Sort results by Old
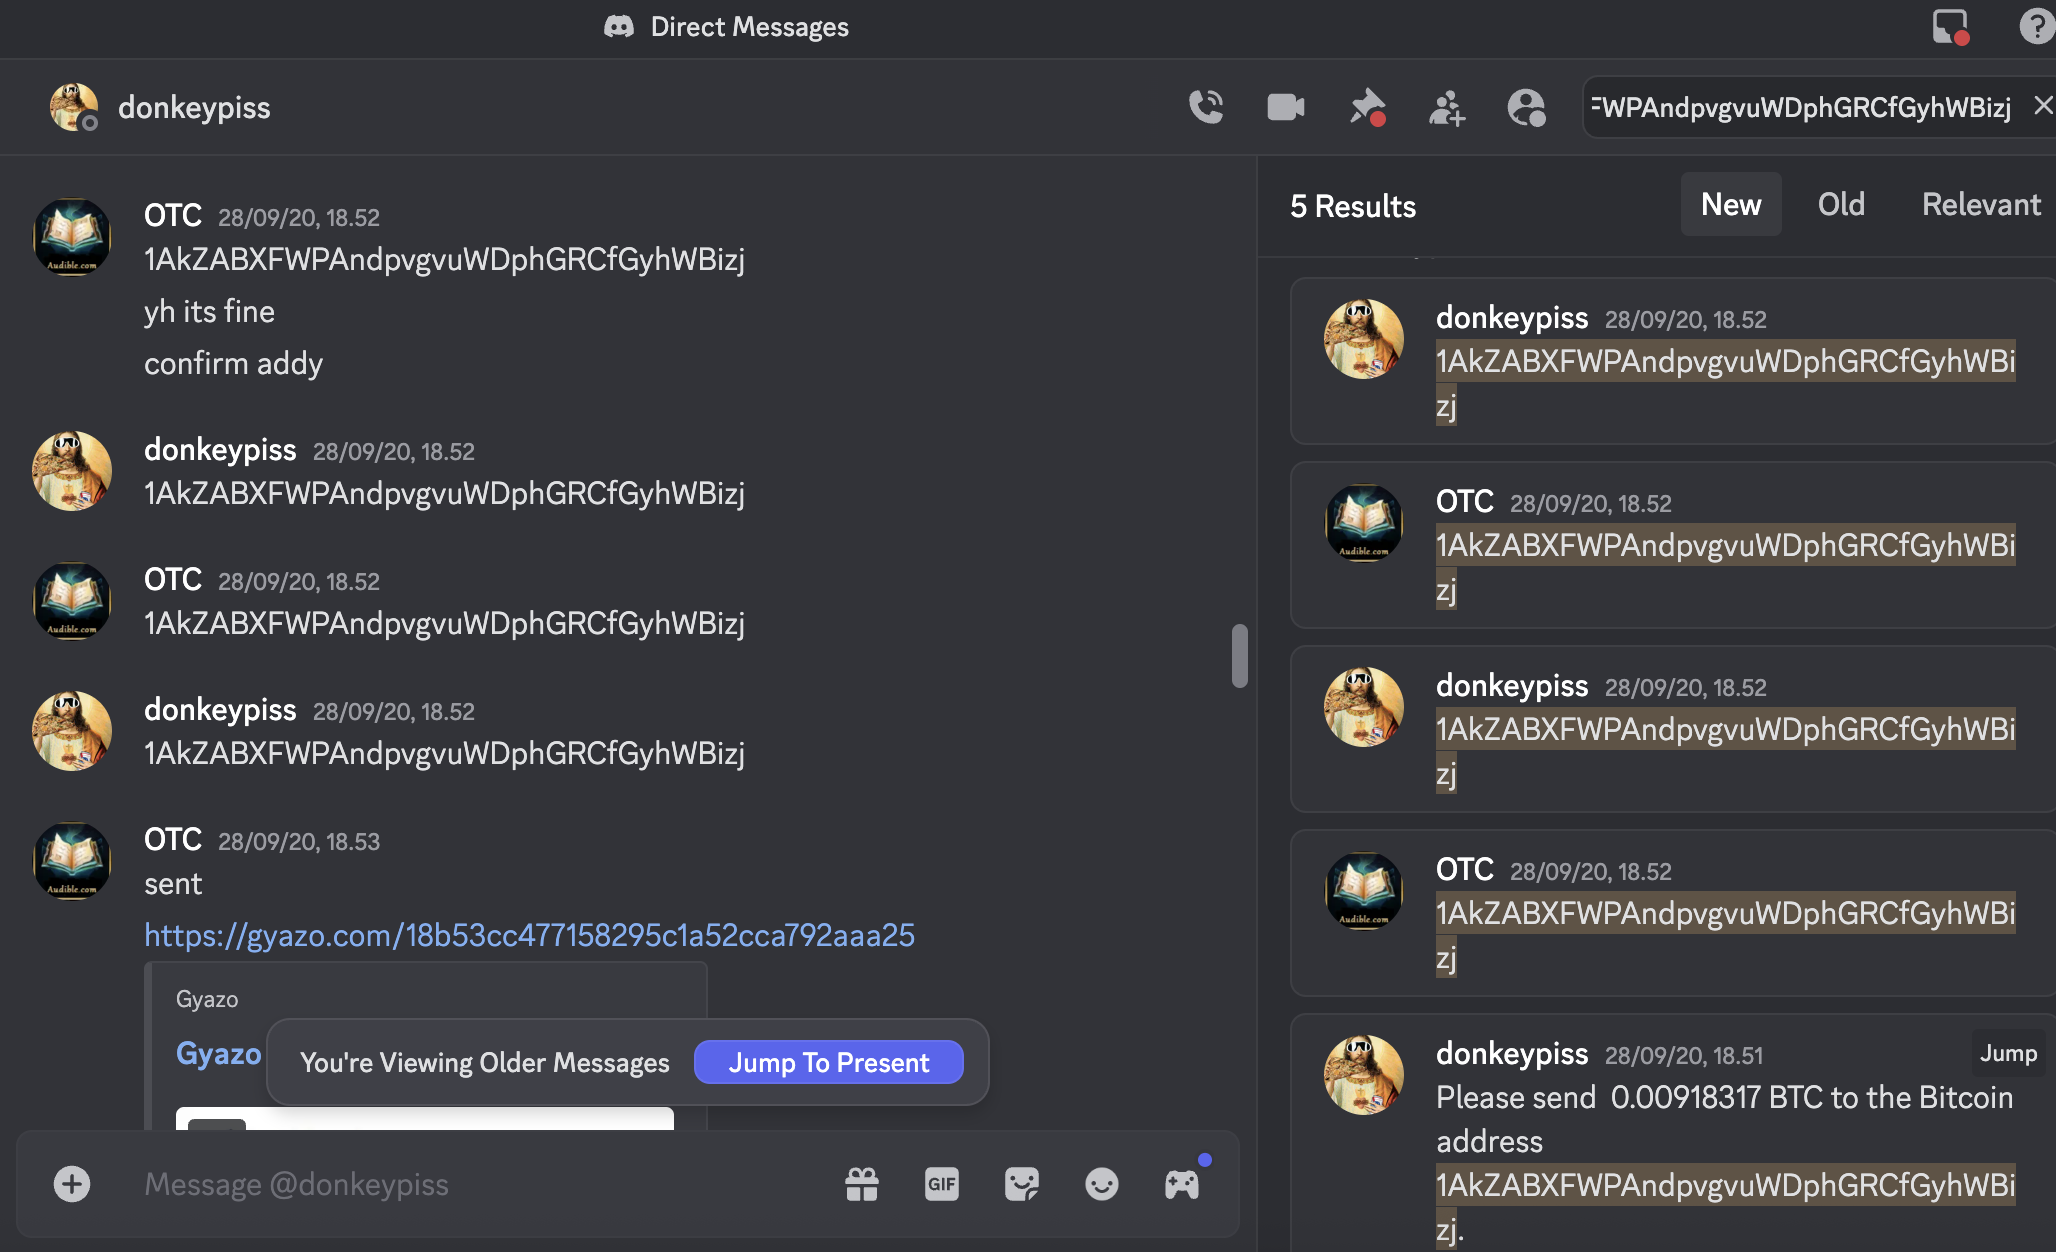 click(1840, 205)
